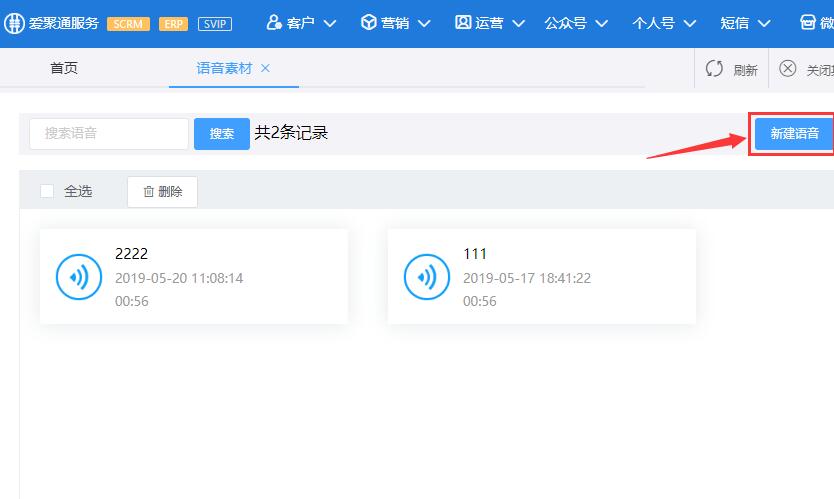834x499 pixels.
Task: Tick the 全选 checkbox
Action: [x=47, y=191]
